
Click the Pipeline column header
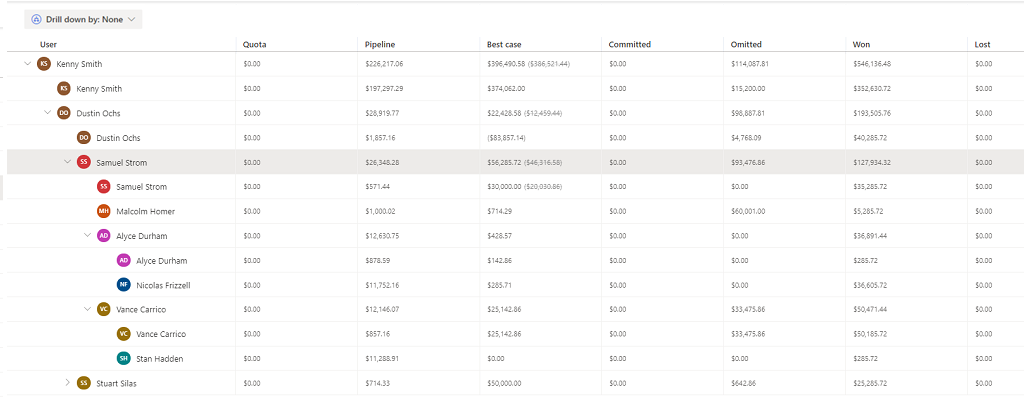point(380,44)
